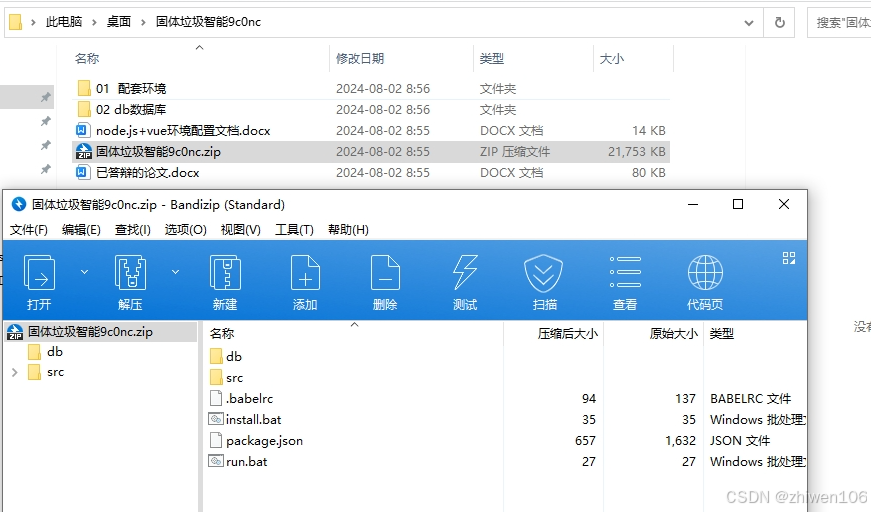
Task: Click the Bandizip app icon in title bar
Action: 19,204
